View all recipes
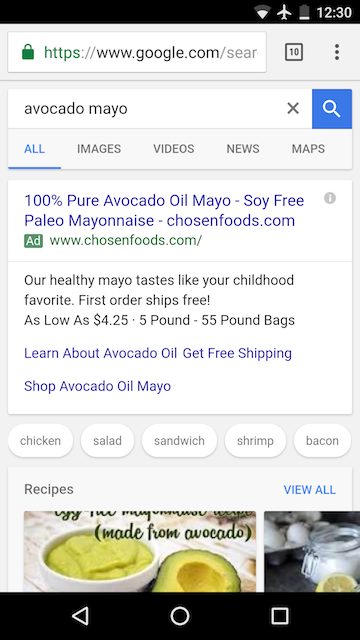This screenshot has width=360, height=640. [309, 490]
